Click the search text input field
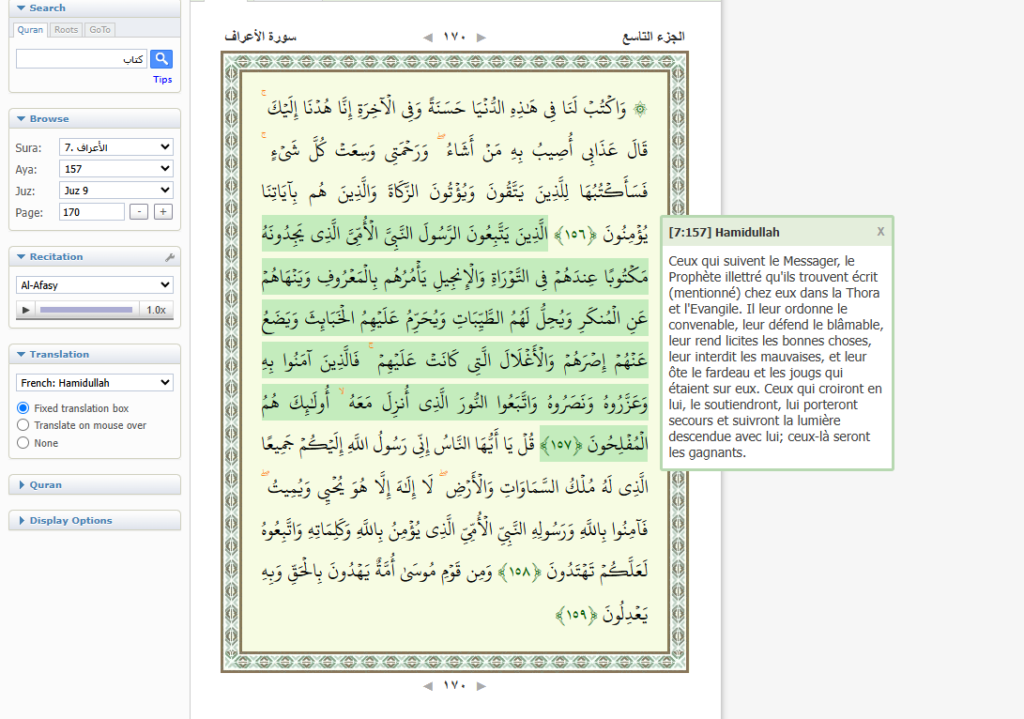This screenshot has width=1024, height=719. [81, 59]
